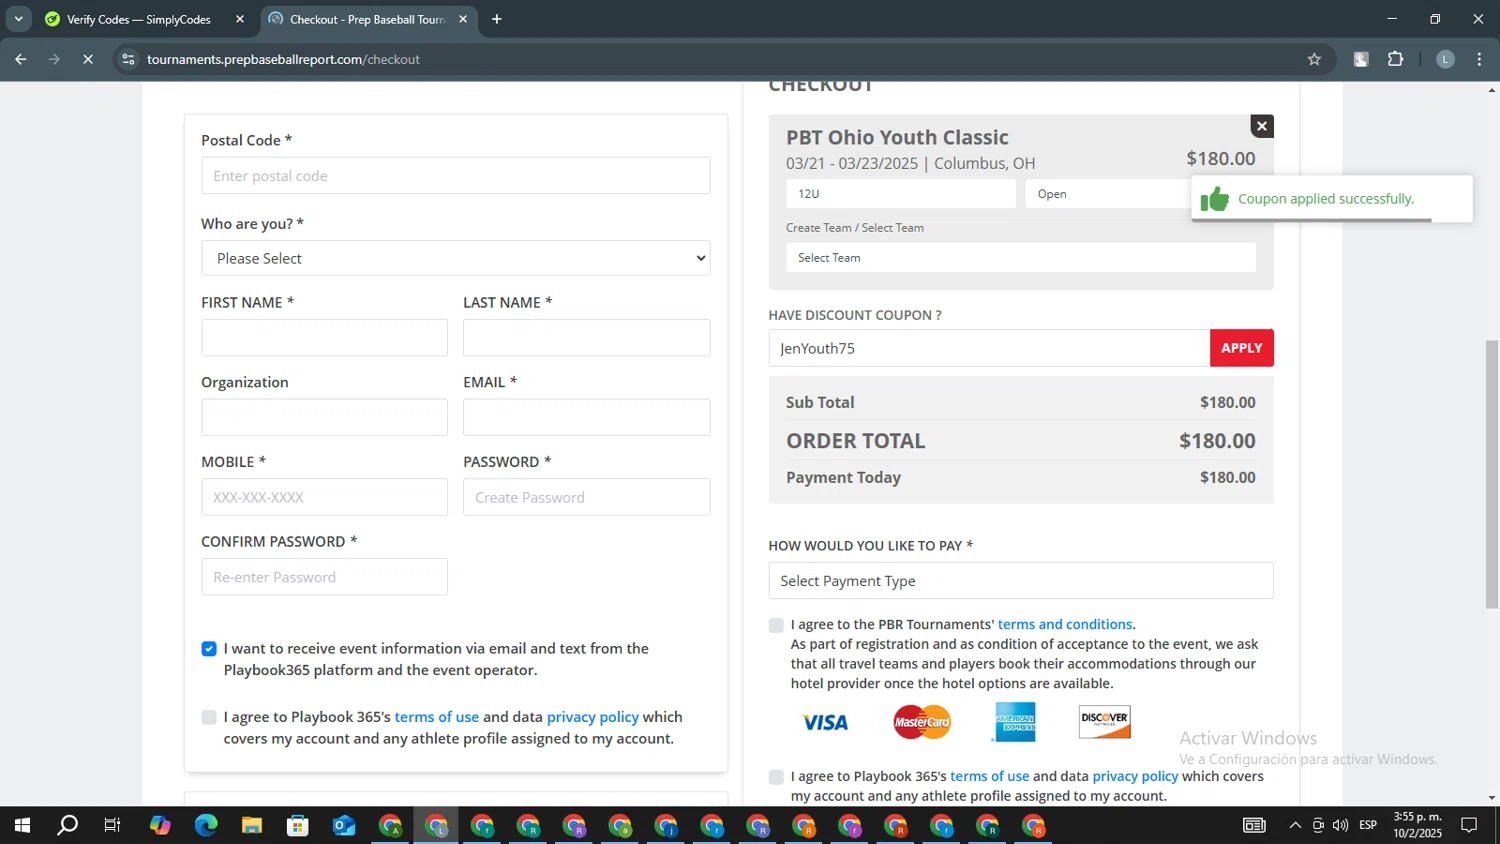This screenshot has width=1500, height=844.
Task: Bookmark this page with the star icon
Action: pyautogui.click(x=1314, y=59)
